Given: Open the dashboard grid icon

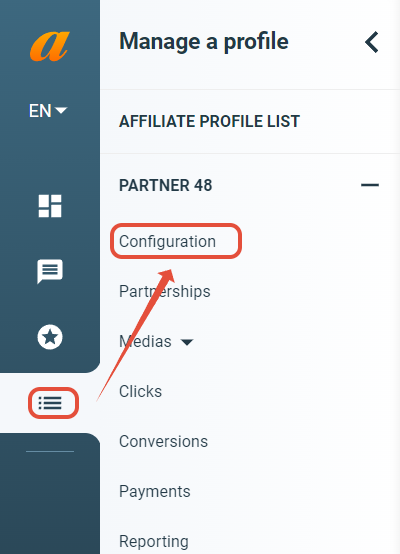Looking at the screenshot, I should point(50,206).
